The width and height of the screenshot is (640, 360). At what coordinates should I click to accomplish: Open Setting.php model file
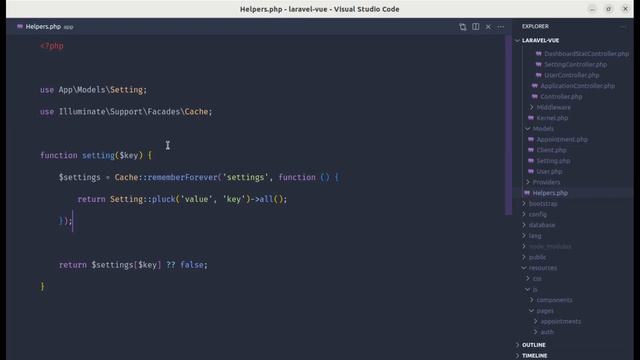click(x=553, y=160)
